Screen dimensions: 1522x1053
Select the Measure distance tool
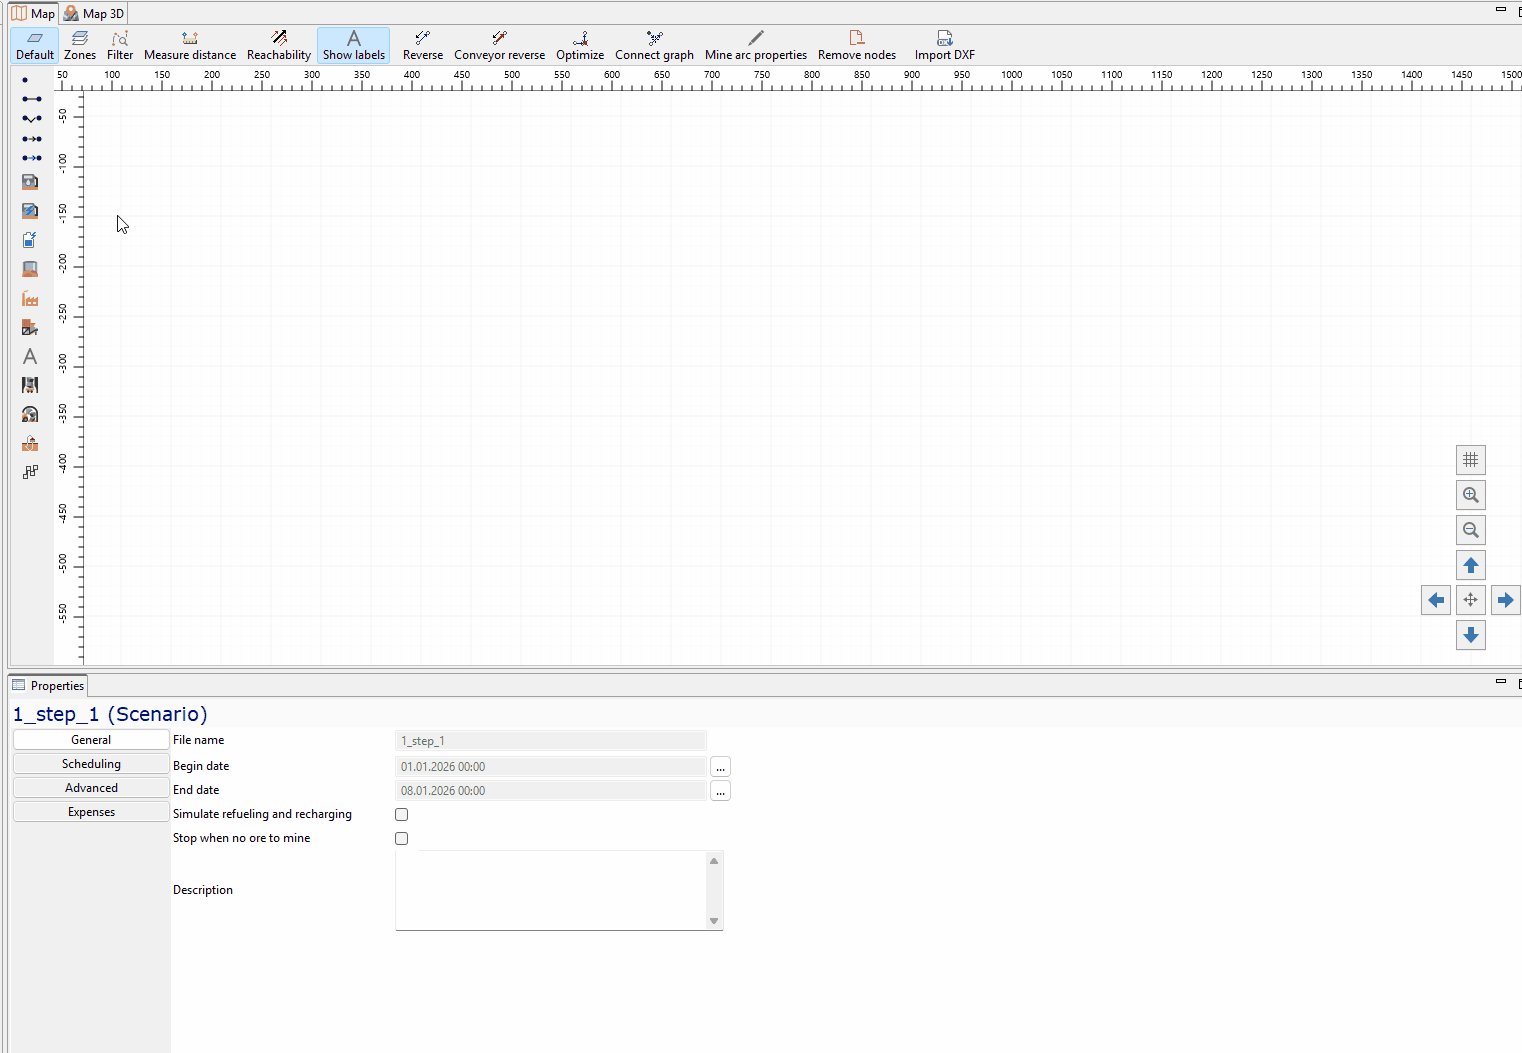coord(190,46)
